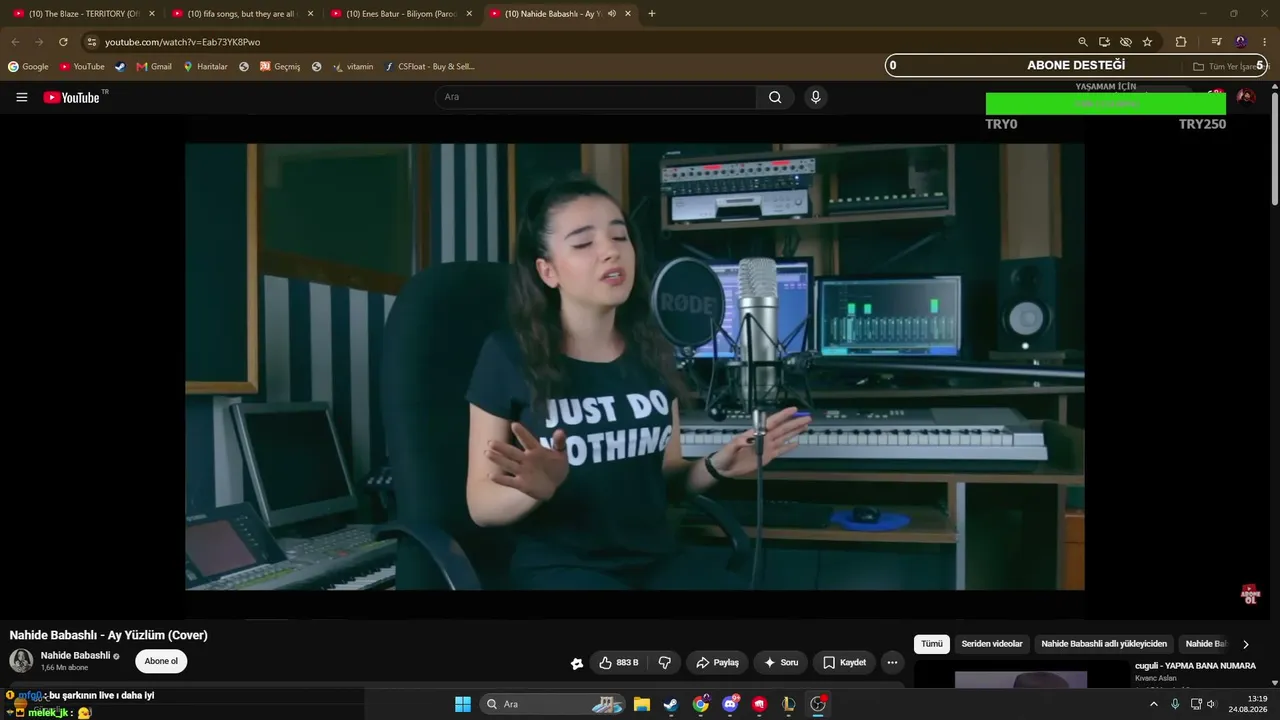Screen dimensions: 1280x720
Task: Open the Nahide Babashli channel name link
Action: (x=76, y=656)
